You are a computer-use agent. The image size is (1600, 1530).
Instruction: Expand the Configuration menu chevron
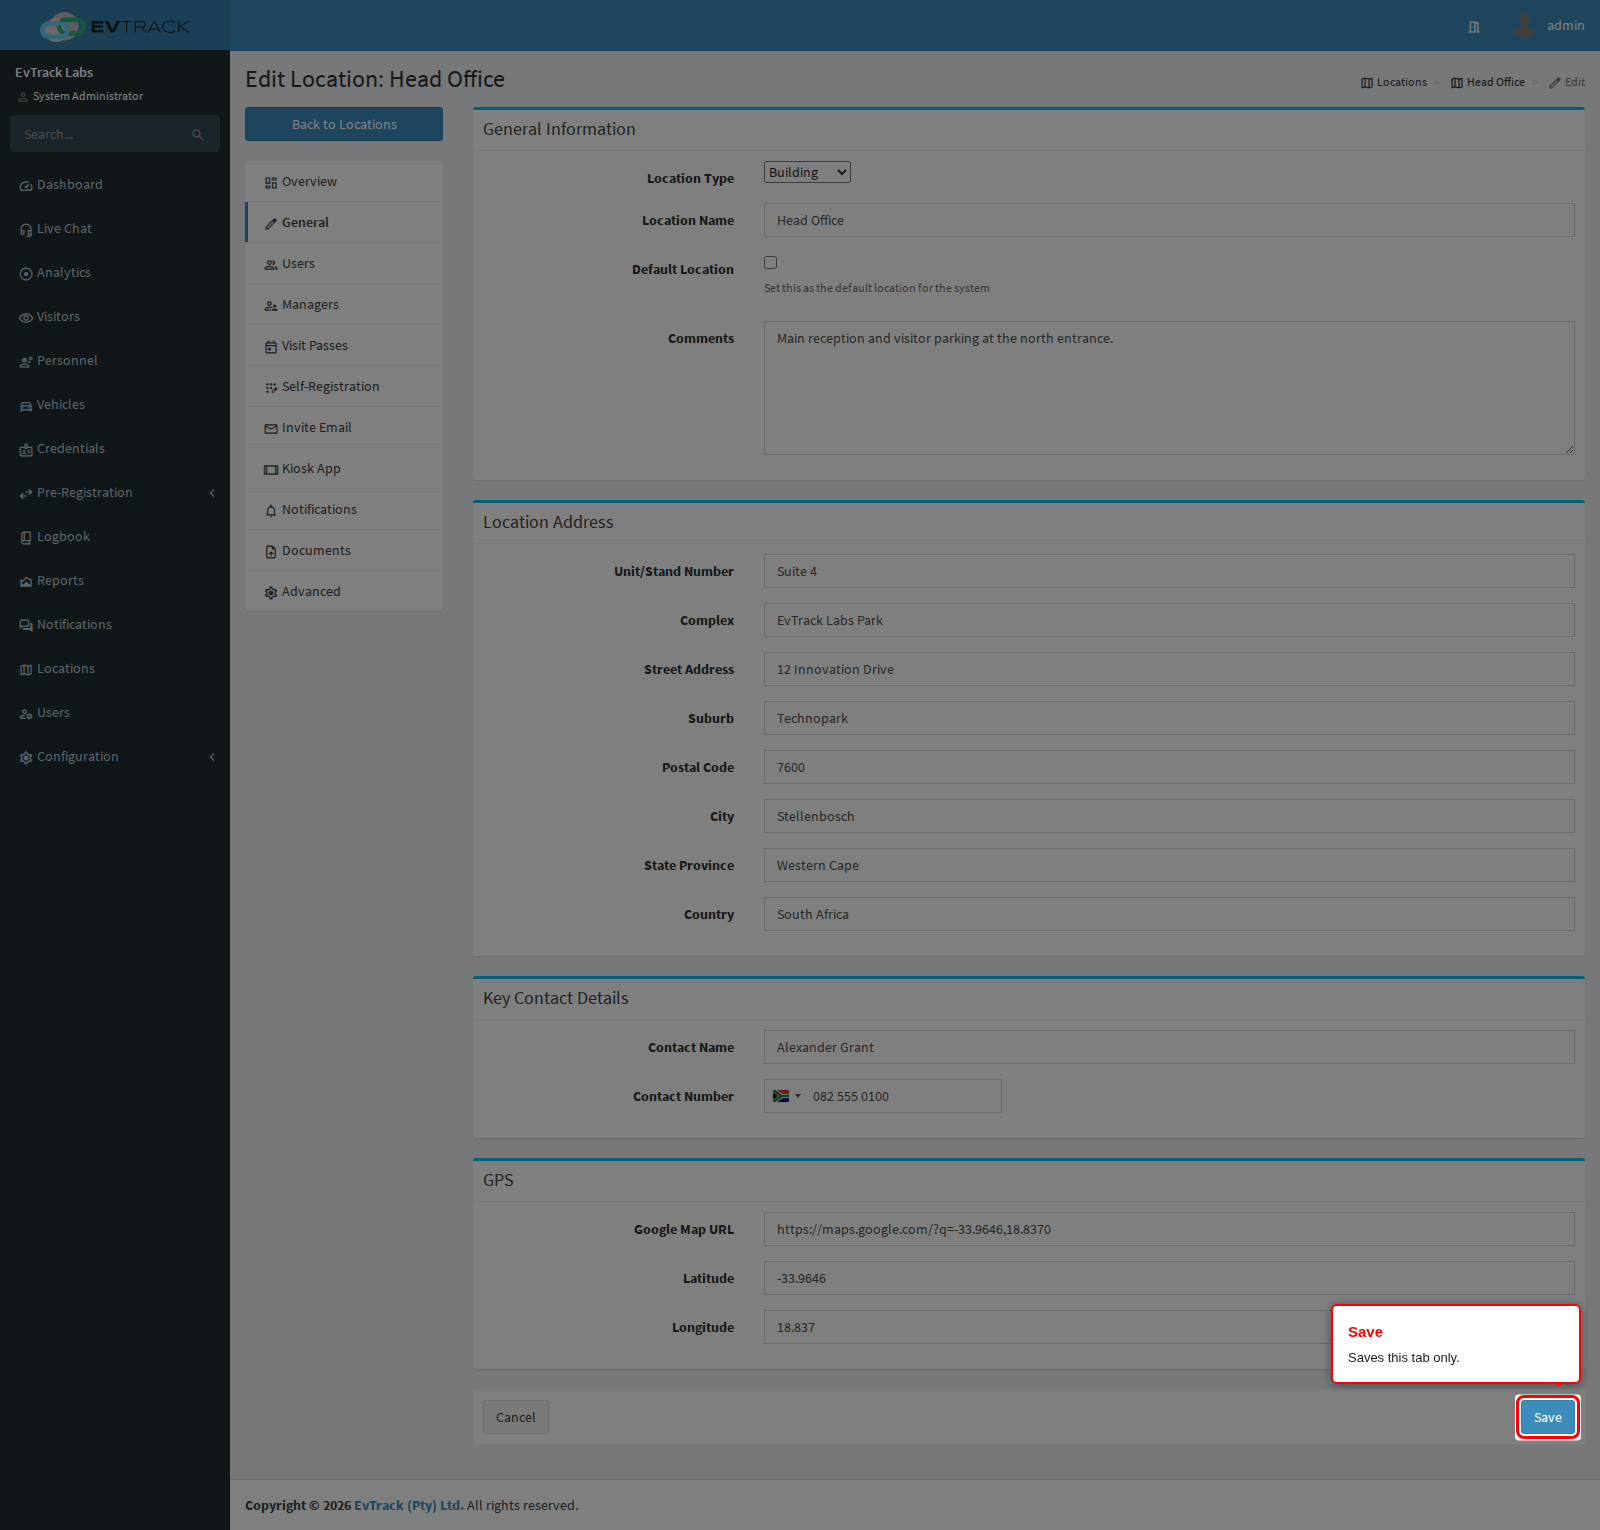click(x=212, y=757)
